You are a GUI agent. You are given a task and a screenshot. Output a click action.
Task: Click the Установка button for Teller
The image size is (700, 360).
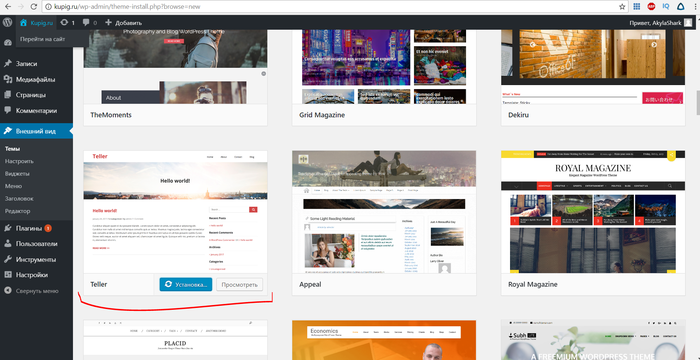[186, 285]
